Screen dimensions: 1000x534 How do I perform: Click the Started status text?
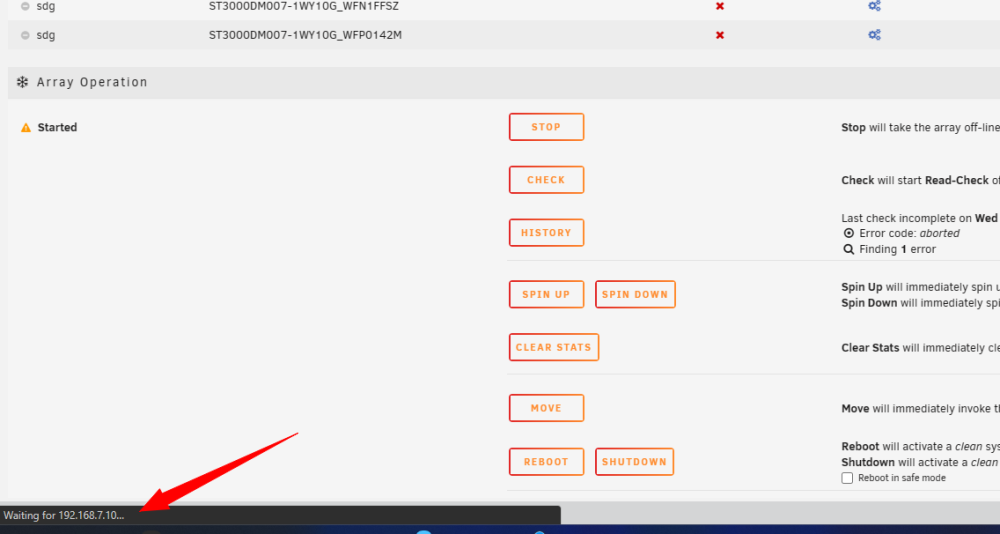click(x=57, y=128)
